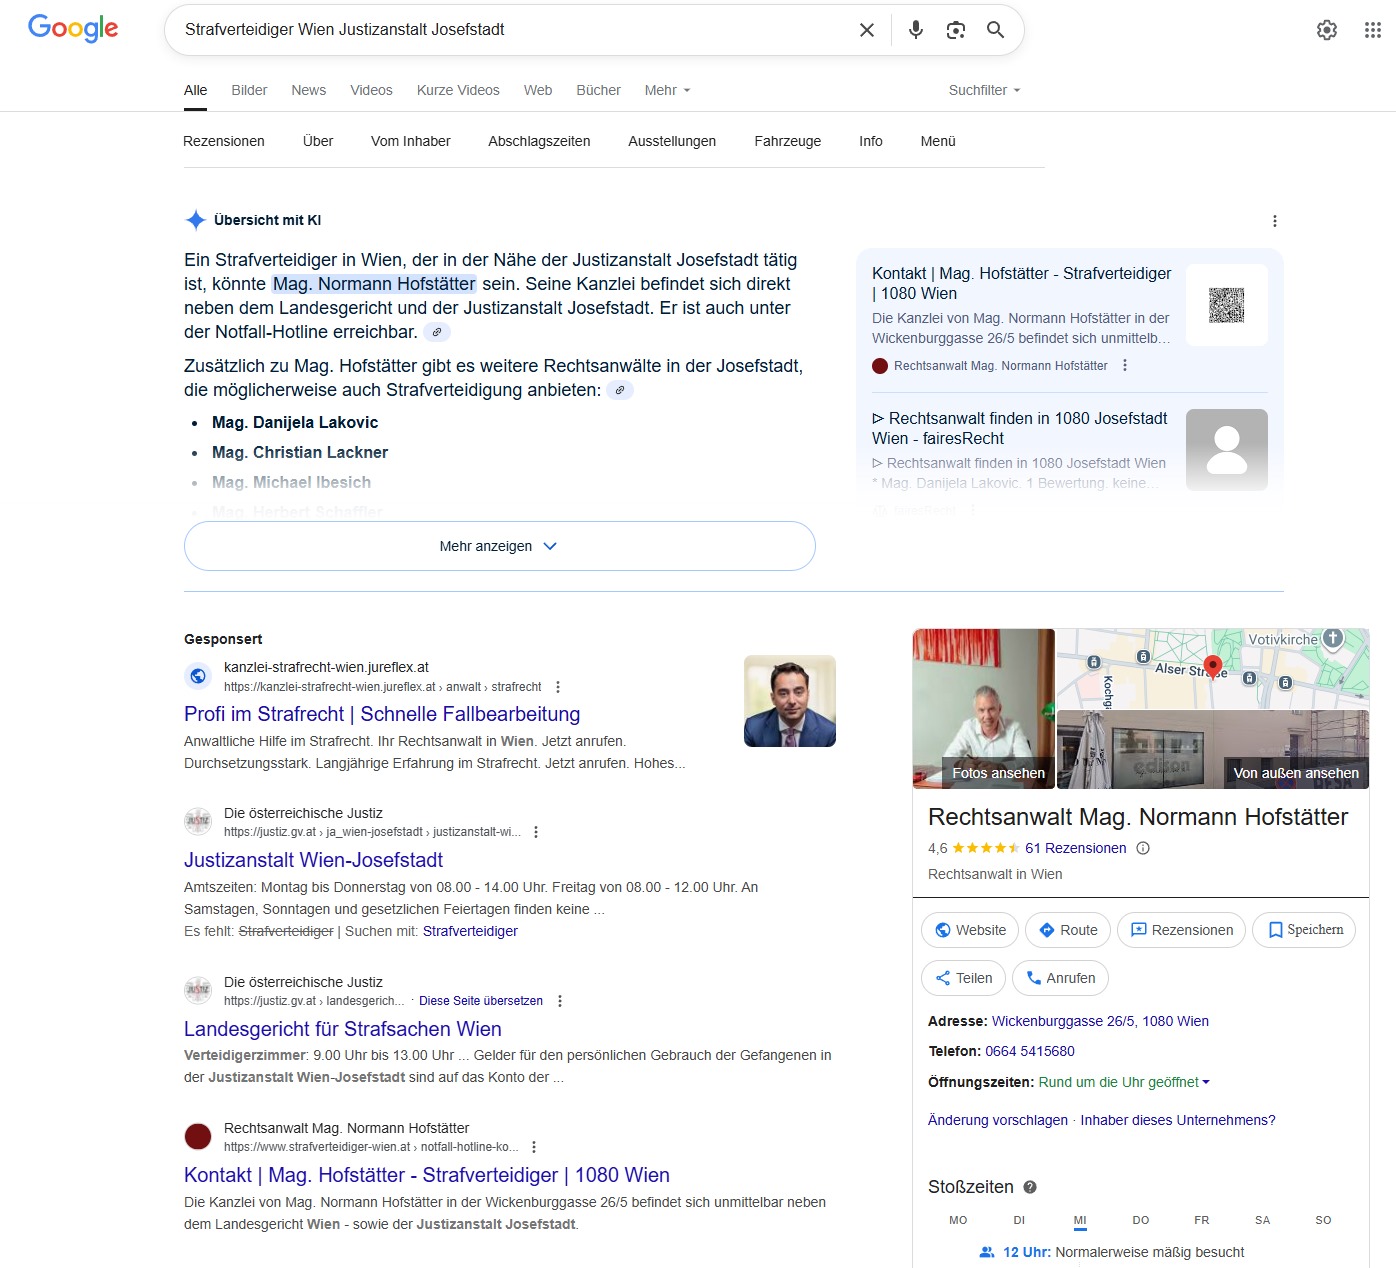This screenshot has width=1396, height=1268.
Task: Click the jureflex.at globe favicon
Action: (x=198, y=676)
